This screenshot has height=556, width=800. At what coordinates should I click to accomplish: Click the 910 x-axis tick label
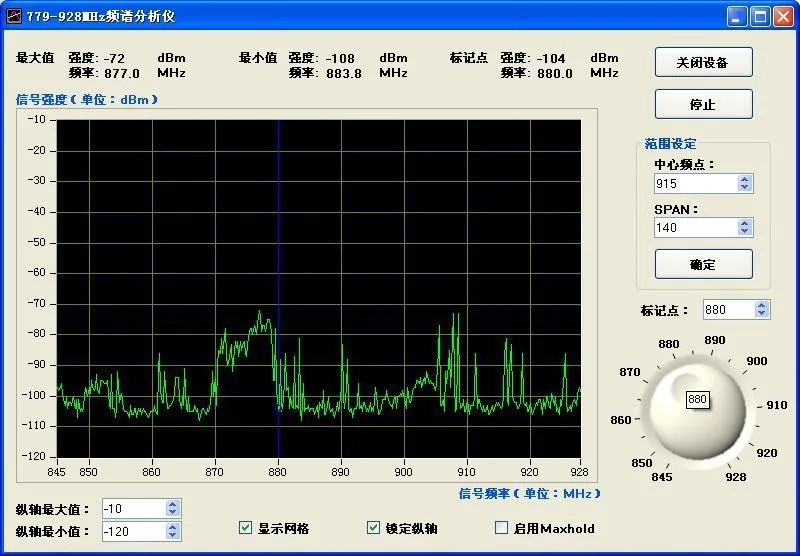[x=466, y=472]
